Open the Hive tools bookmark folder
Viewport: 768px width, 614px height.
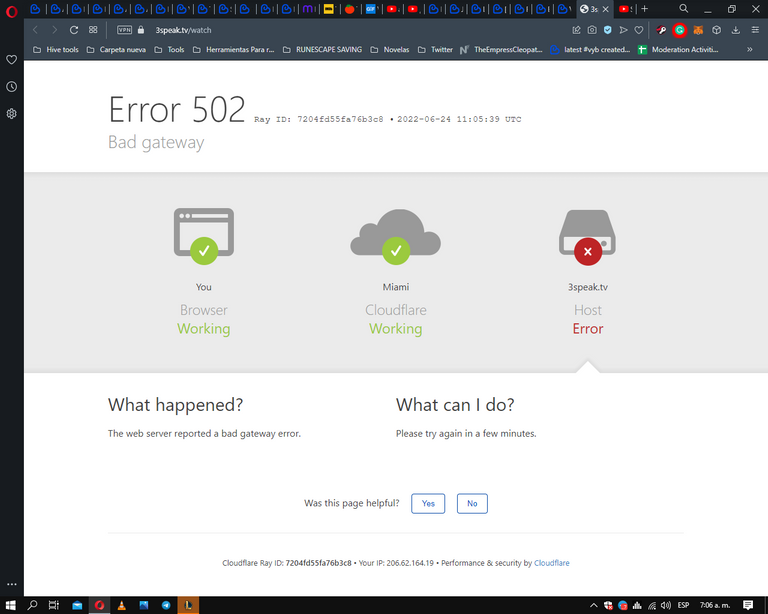[55, 49]
